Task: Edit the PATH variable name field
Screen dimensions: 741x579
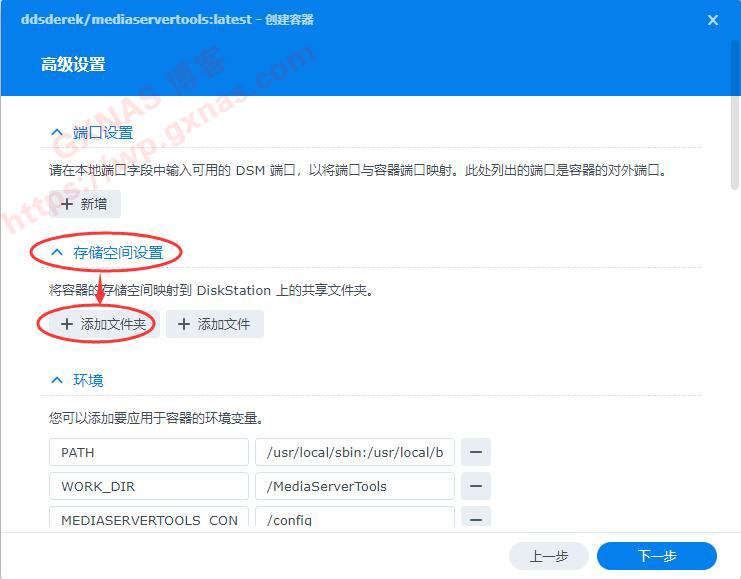Action: point(148,452)
